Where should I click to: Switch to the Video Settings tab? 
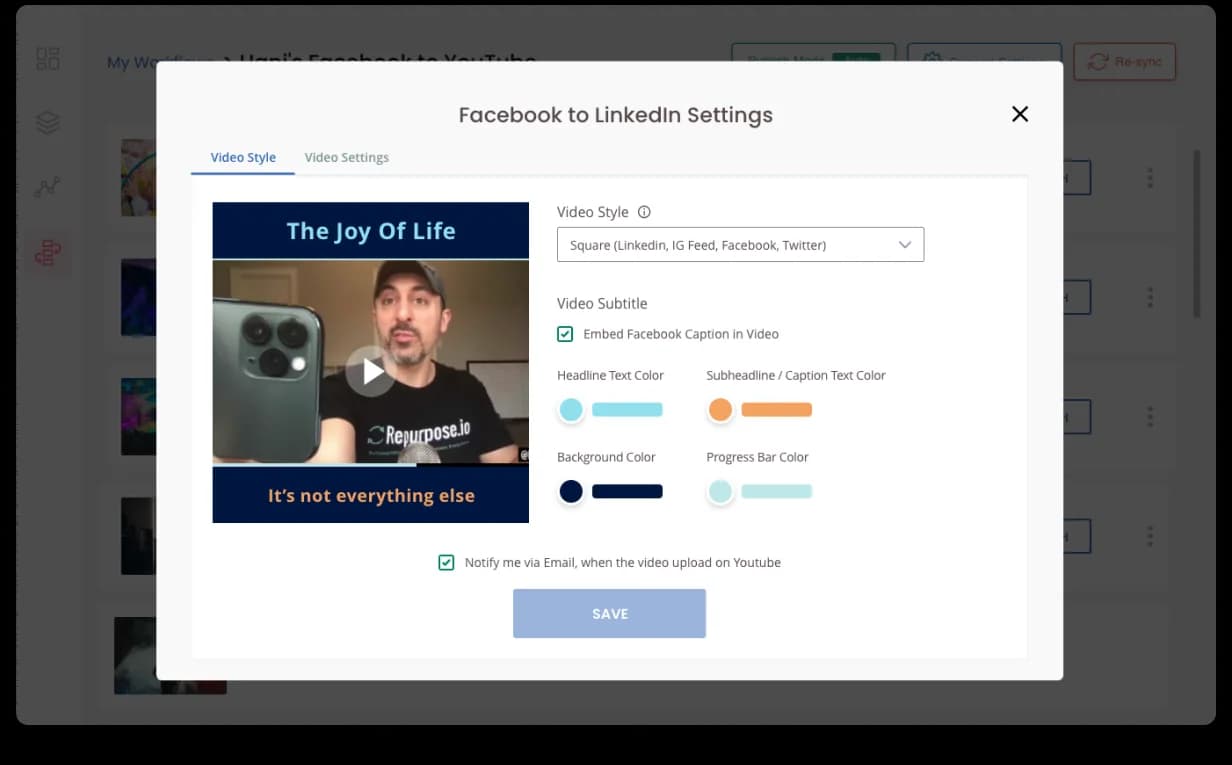point(346,157)
